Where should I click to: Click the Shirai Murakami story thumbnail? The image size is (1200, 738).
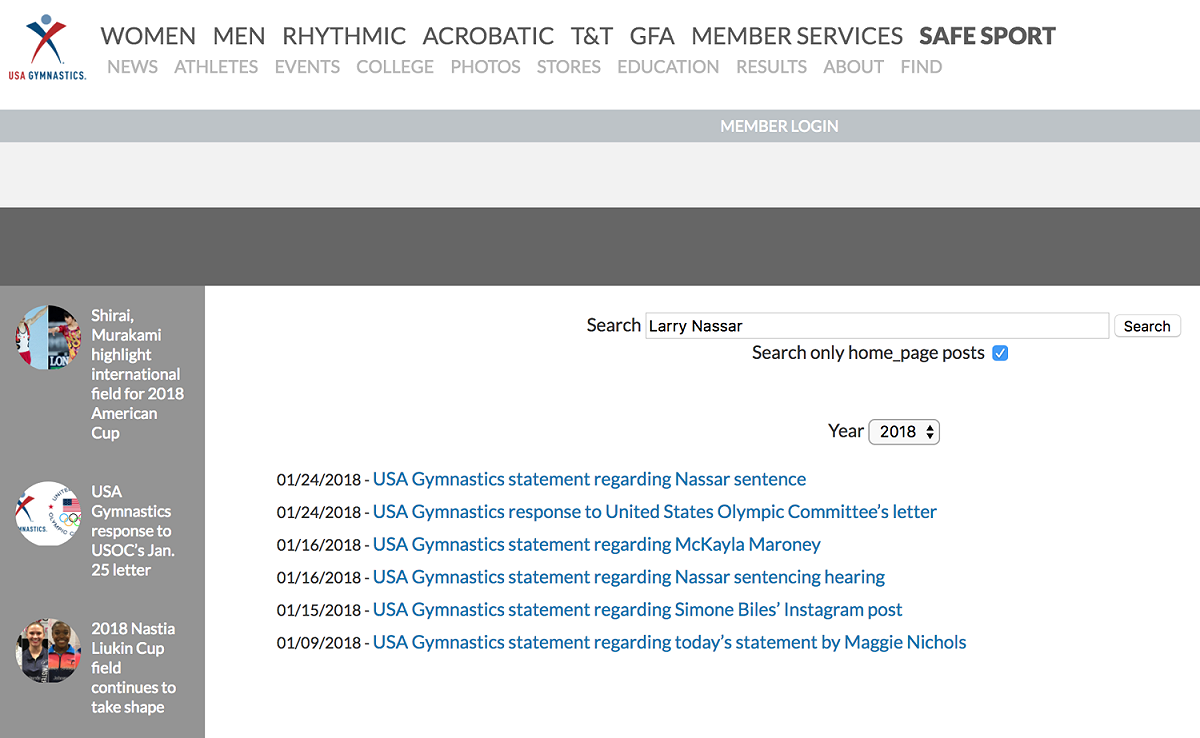(48, 337)
